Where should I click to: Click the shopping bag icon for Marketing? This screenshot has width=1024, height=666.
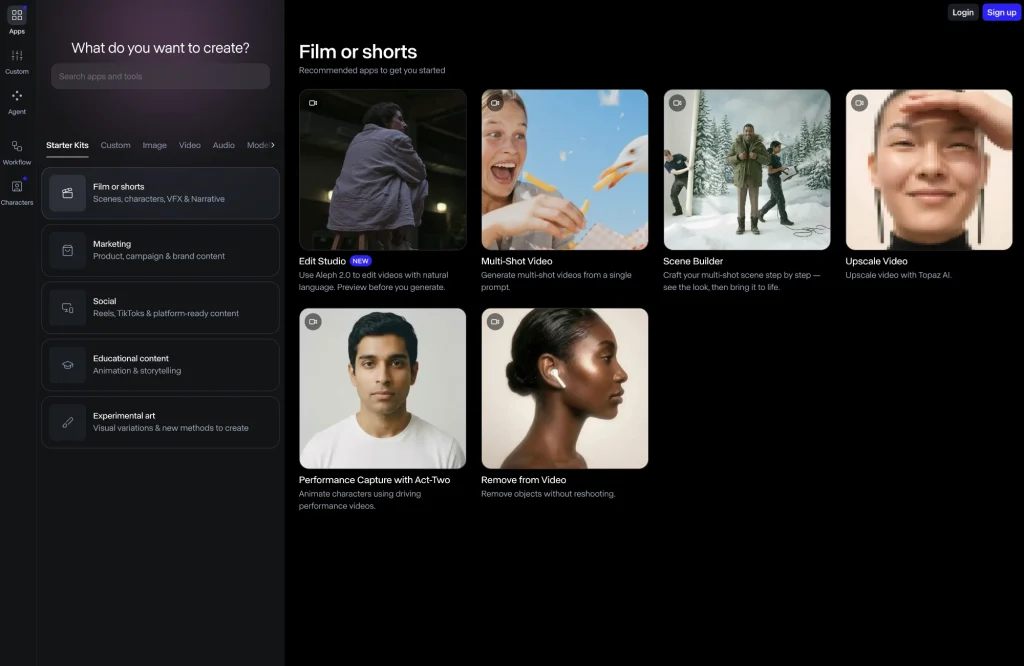pyautogui.click(x=67, y=251)
